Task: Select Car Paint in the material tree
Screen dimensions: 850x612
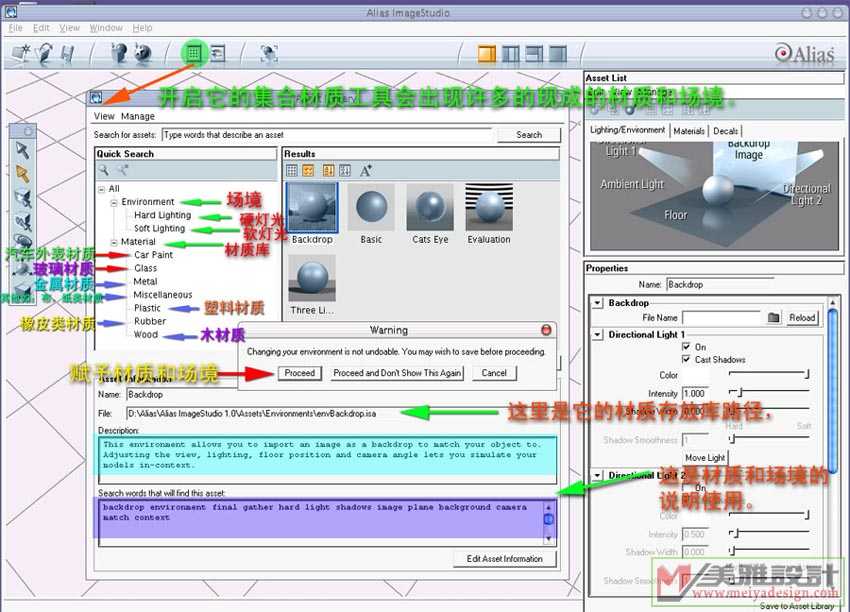Action: click(153, 255)
